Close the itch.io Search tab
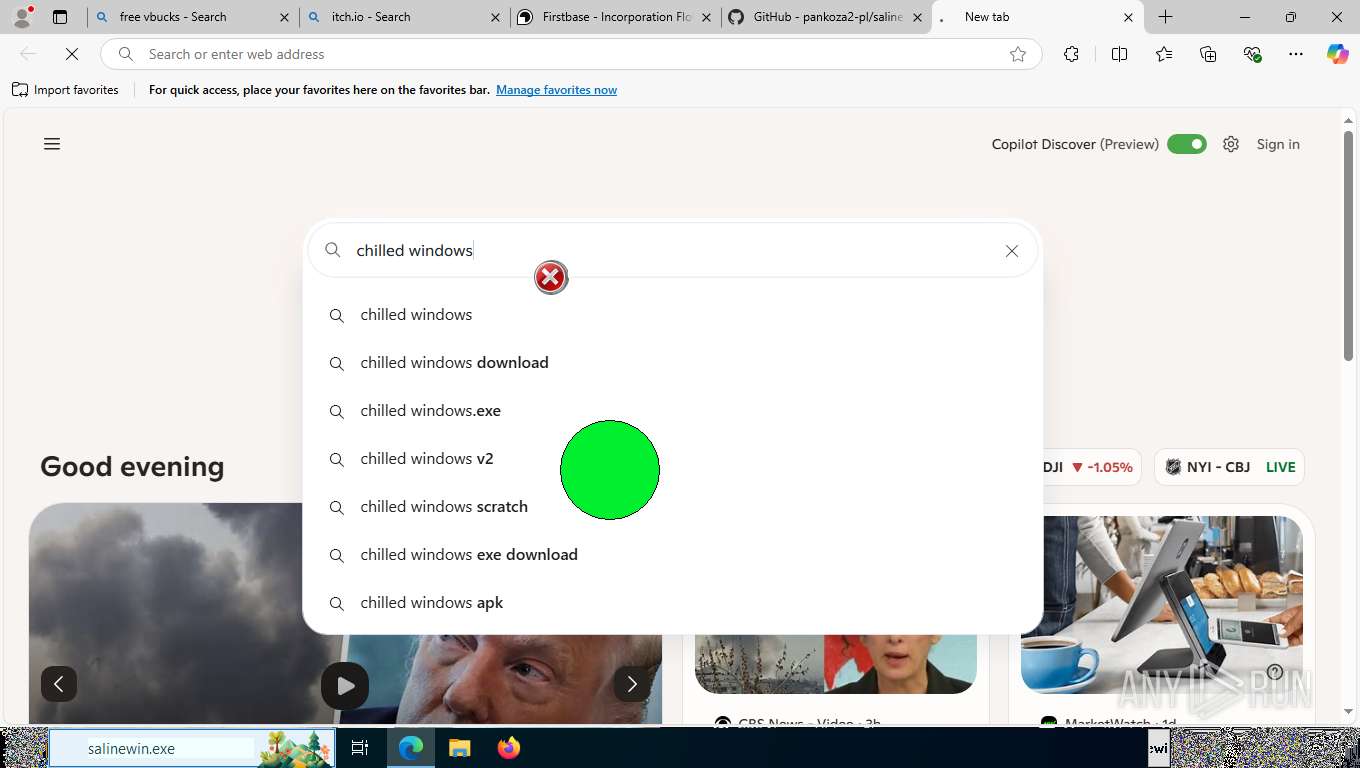The image size is (1360, 768). coord(497,17)
